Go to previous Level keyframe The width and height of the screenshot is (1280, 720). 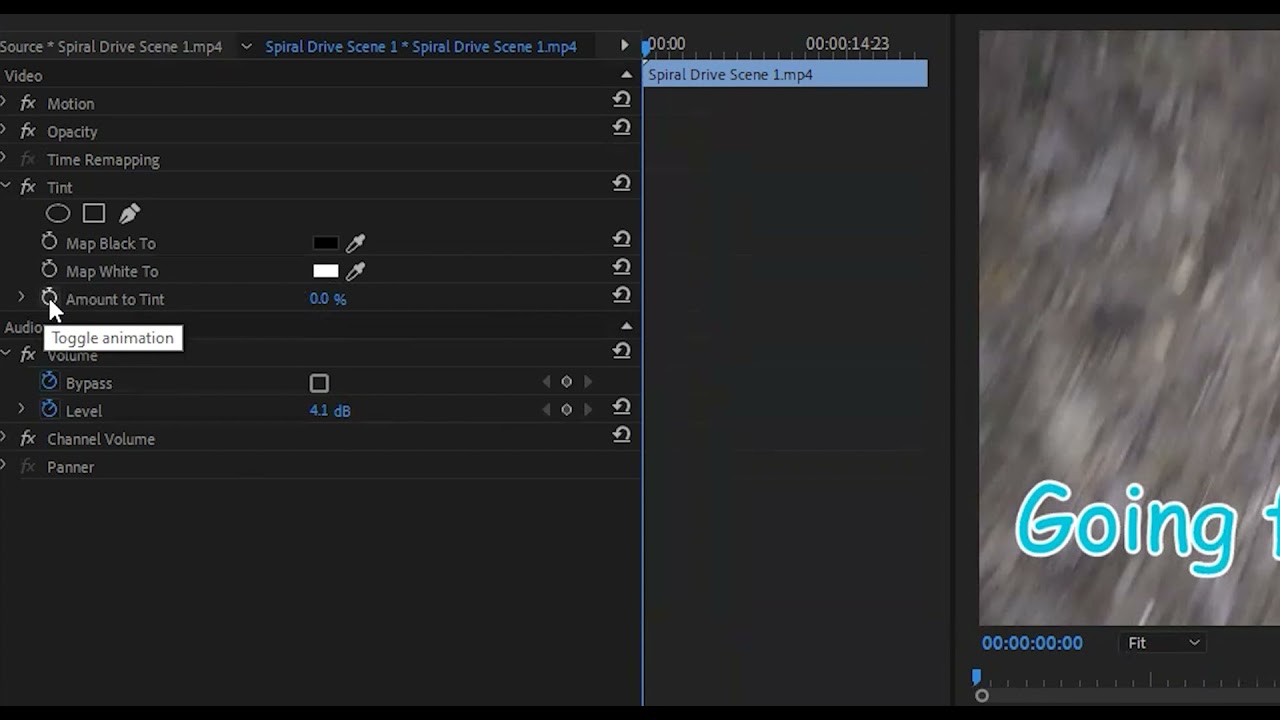tap(546, 410)
